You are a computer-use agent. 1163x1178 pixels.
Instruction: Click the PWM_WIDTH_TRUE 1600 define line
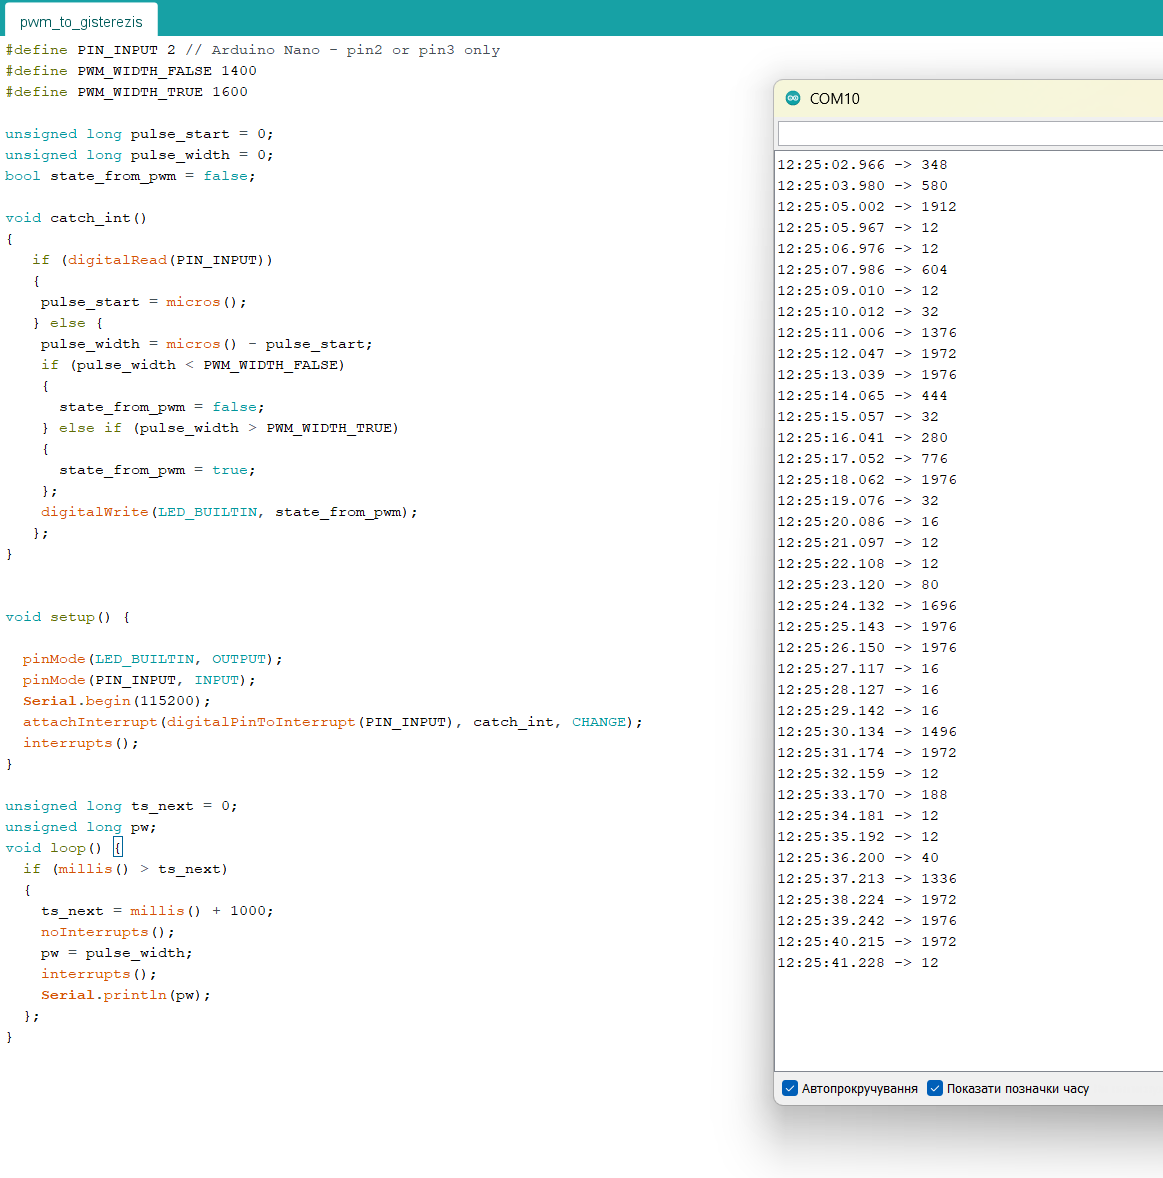point(126,92)
